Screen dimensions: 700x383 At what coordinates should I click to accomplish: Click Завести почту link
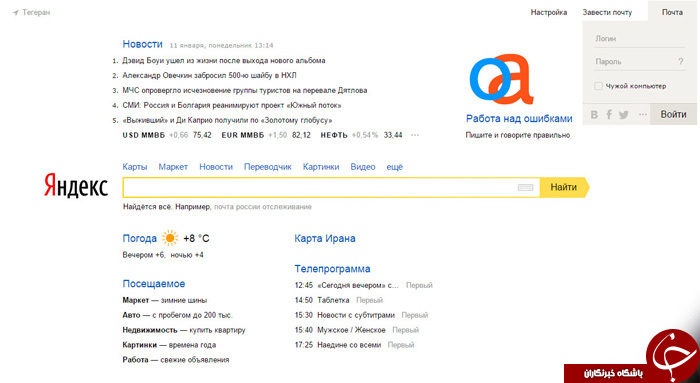pyautogui.click(x=607, y=12)
